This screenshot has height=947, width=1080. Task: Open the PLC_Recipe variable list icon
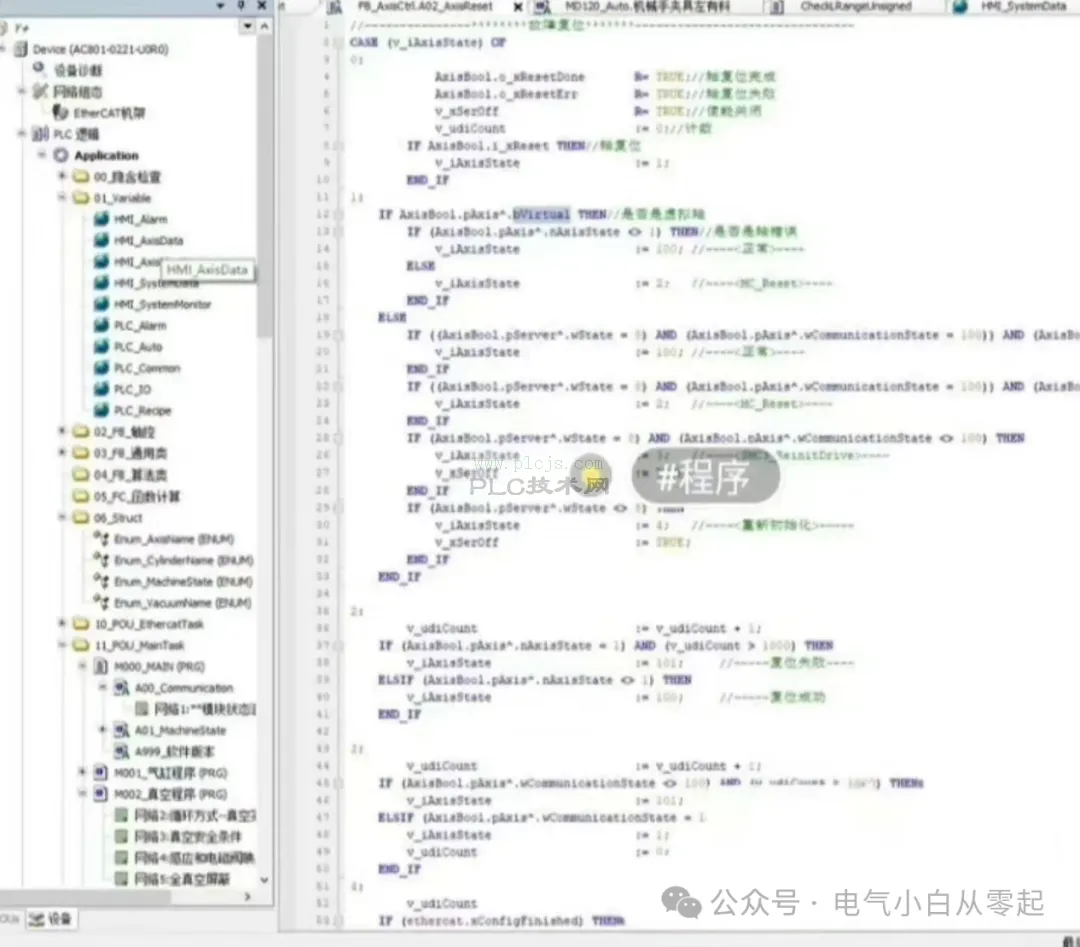tap(101, 410)
